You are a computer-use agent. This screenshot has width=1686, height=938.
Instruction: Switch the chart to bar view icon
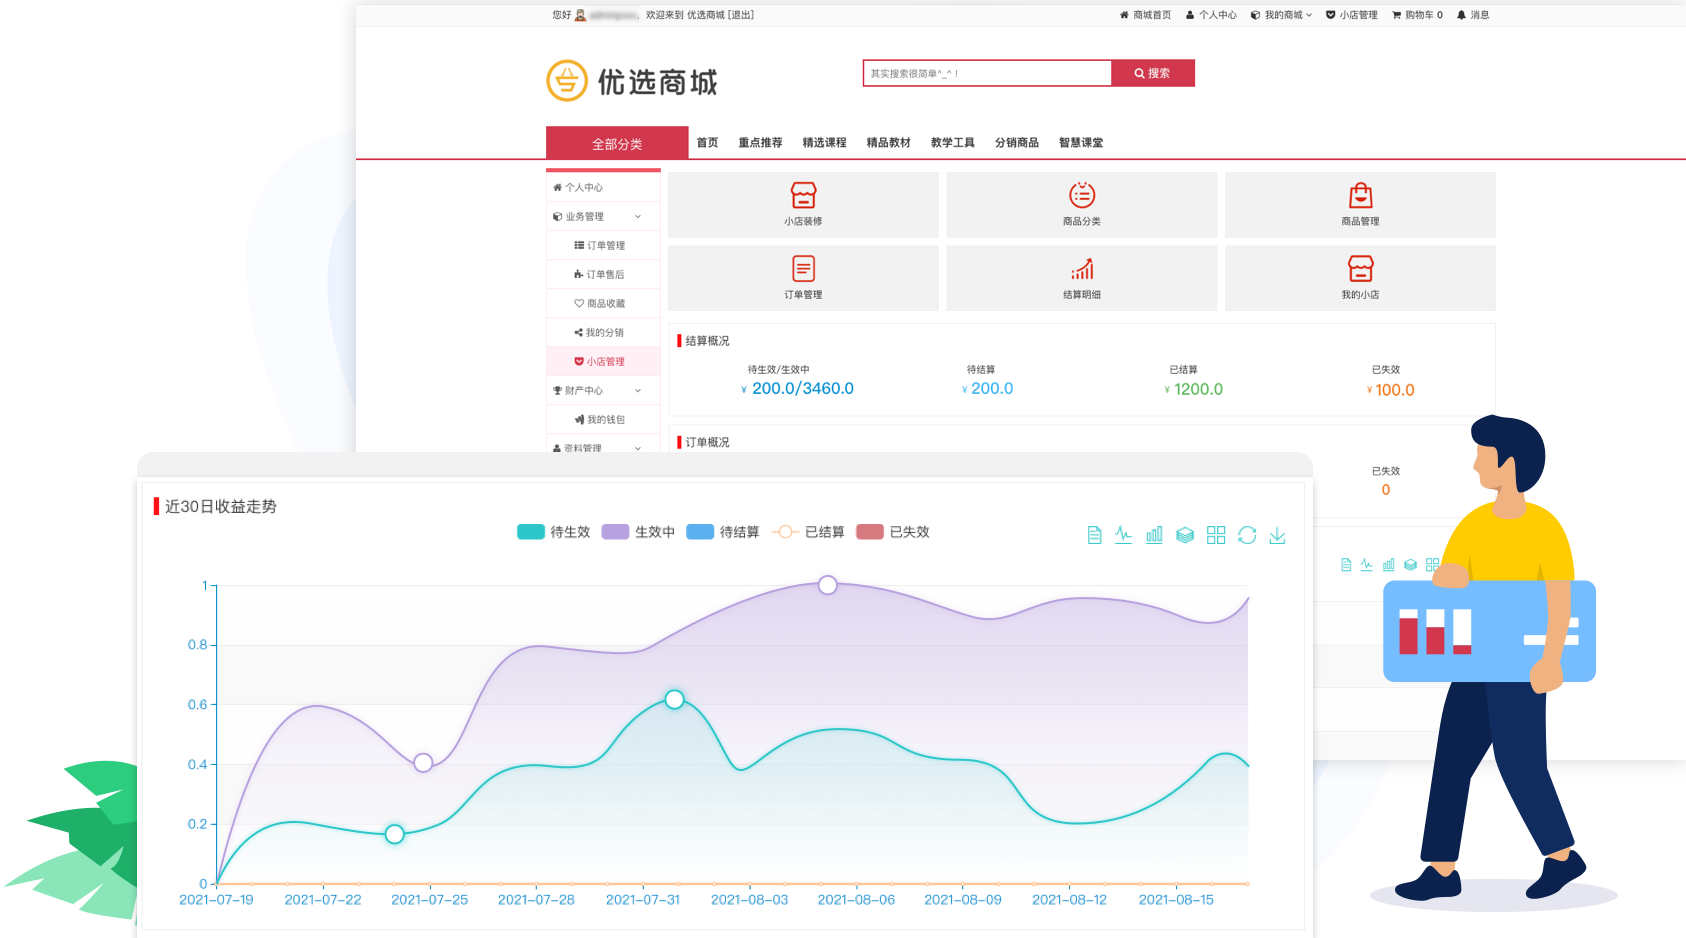1154,535
